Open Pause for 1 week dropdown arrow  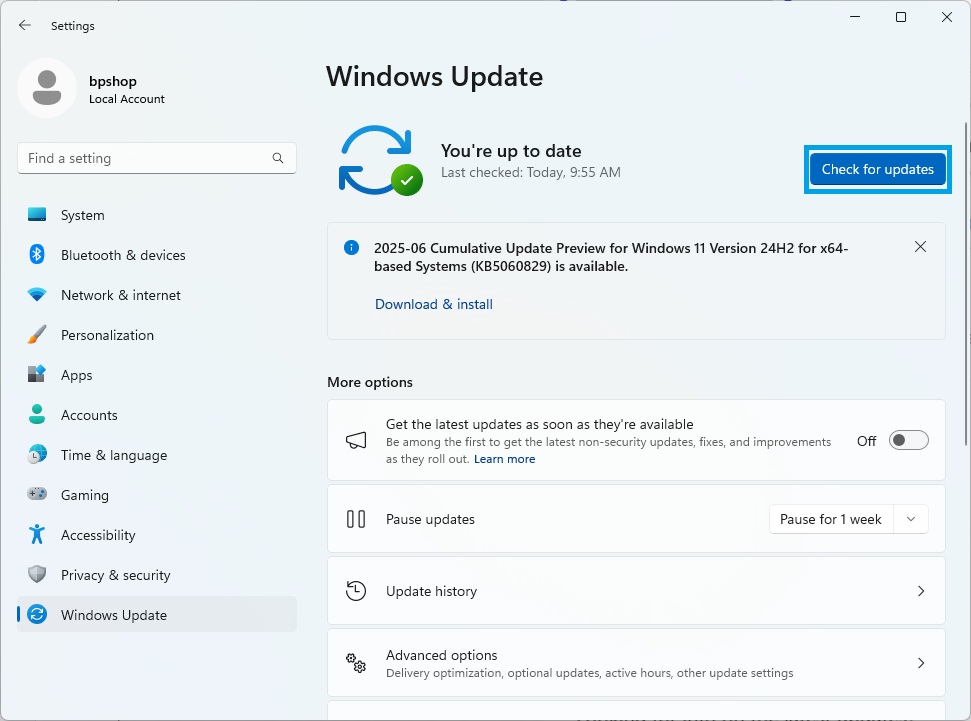point(910,519)
